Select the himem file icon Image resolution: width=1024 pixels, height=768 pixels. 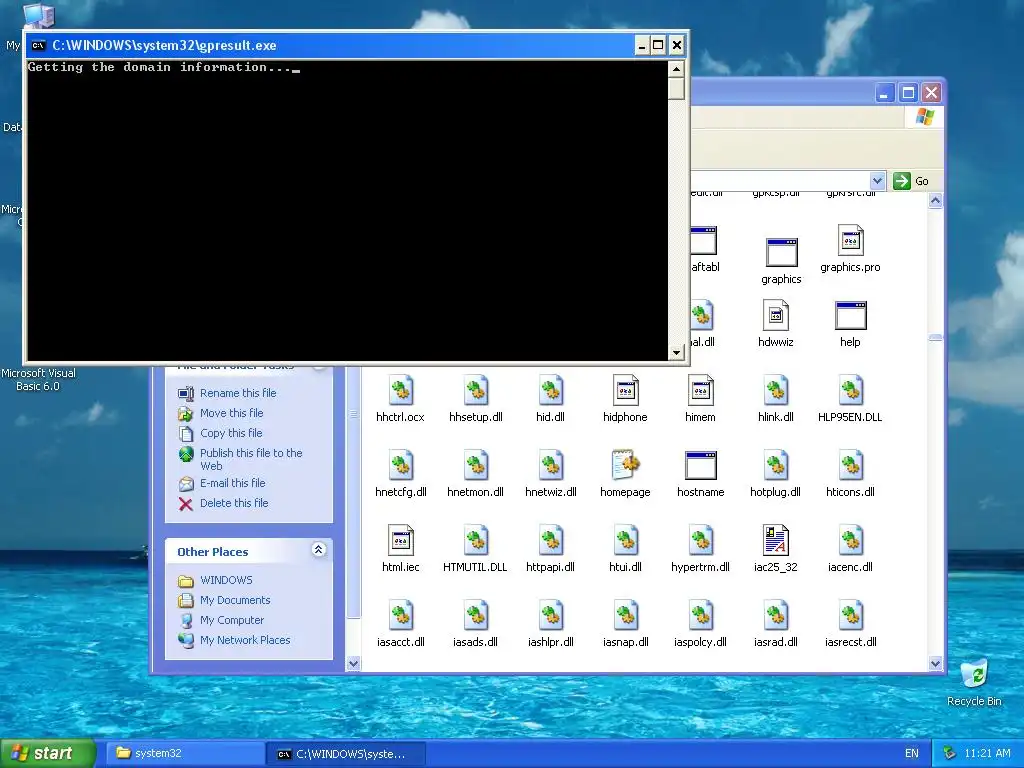click(x=700, y=391)
